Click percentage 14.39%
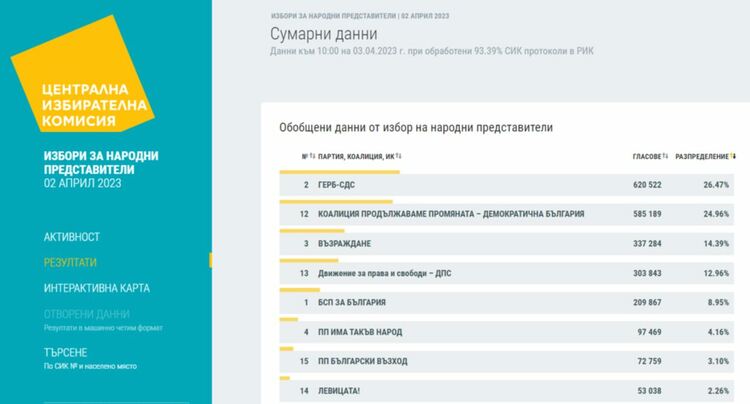This screenshot has width=750, height=404. (x=716, y=243)
